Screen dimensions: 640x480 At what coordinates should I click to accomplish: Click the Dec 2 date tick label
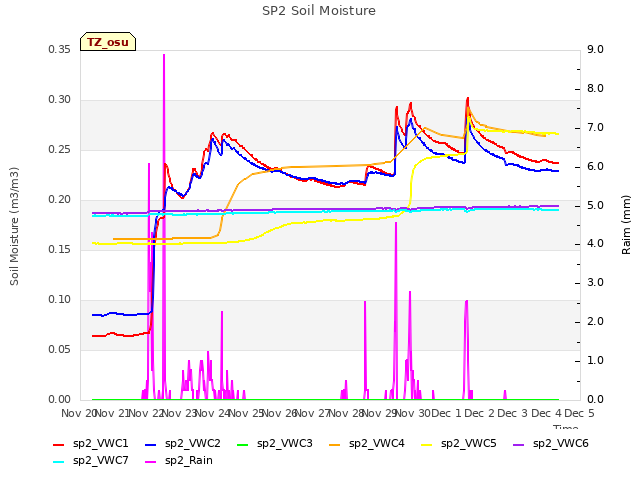click(x=480, y=413)
